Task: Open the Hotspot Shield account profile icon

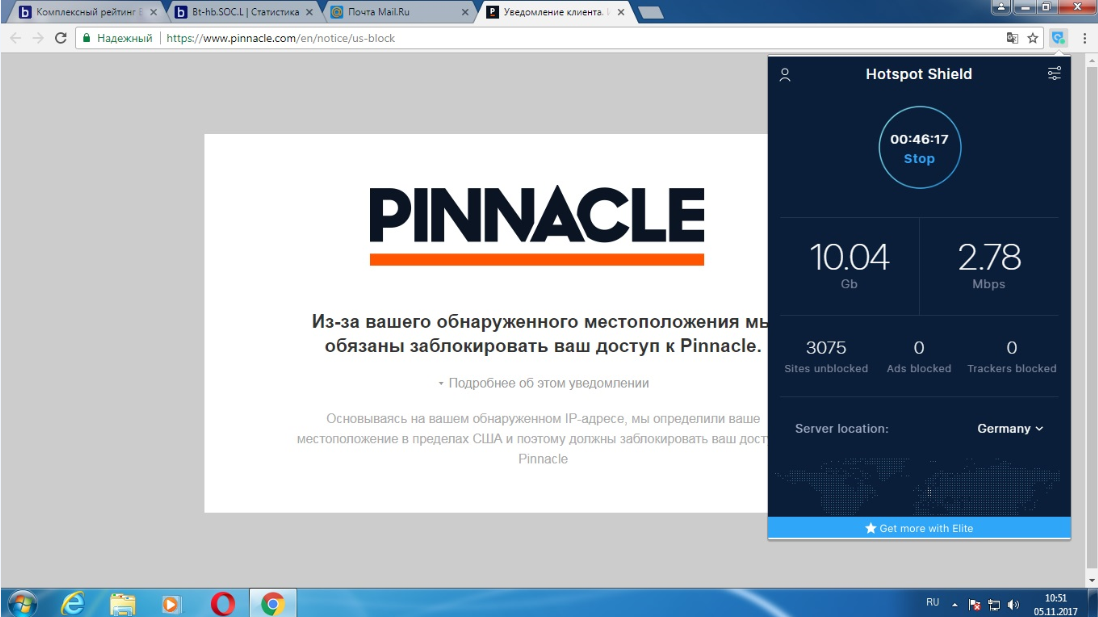Action: 785,75
